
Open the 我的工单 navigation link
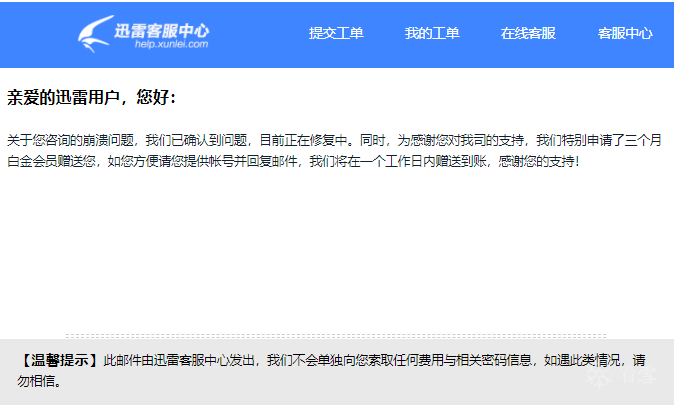[432, 33]
